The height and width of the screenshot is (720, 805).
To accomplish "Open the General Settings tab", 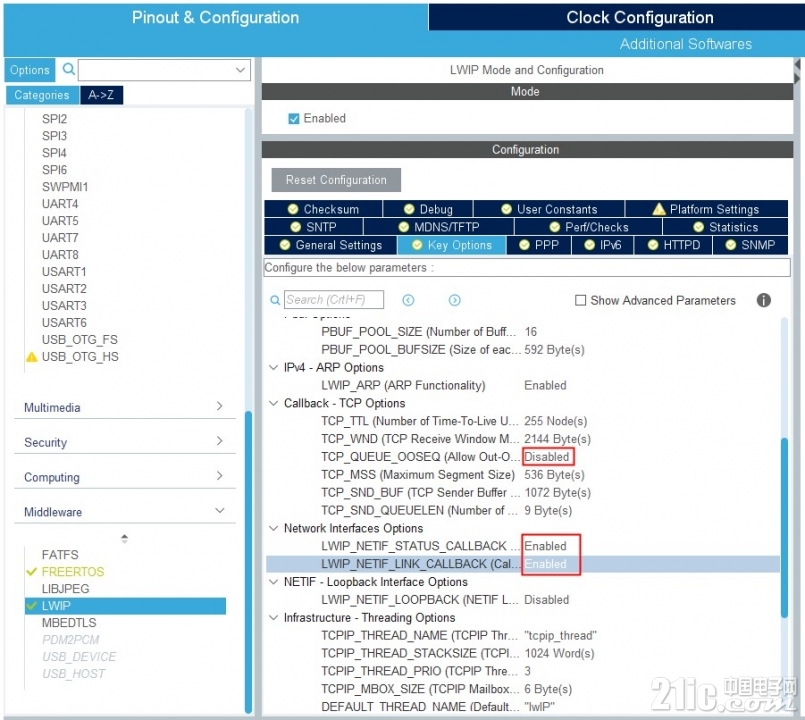I will click(331, 245).
